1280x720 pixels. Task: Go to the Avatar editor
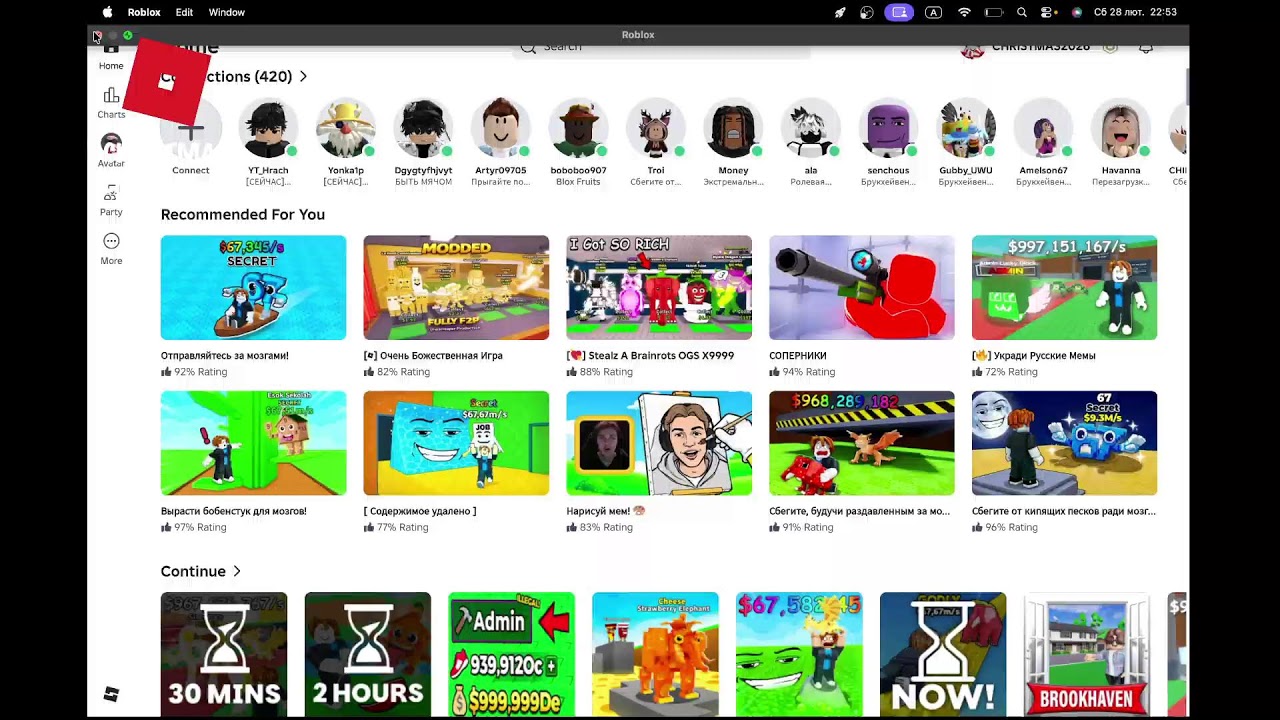click(x=111, y=151)
